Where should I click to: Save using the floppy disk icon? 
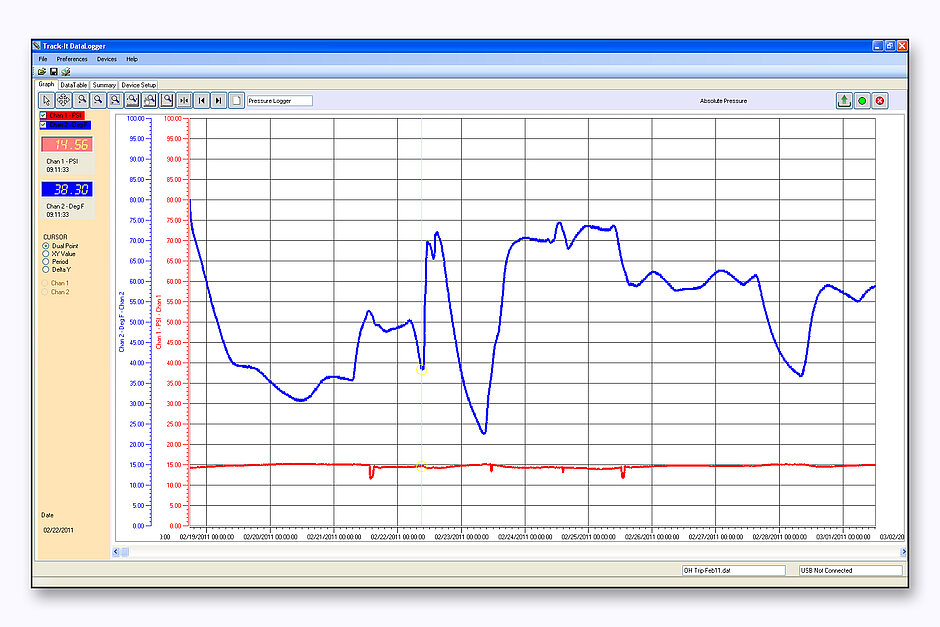54,72
